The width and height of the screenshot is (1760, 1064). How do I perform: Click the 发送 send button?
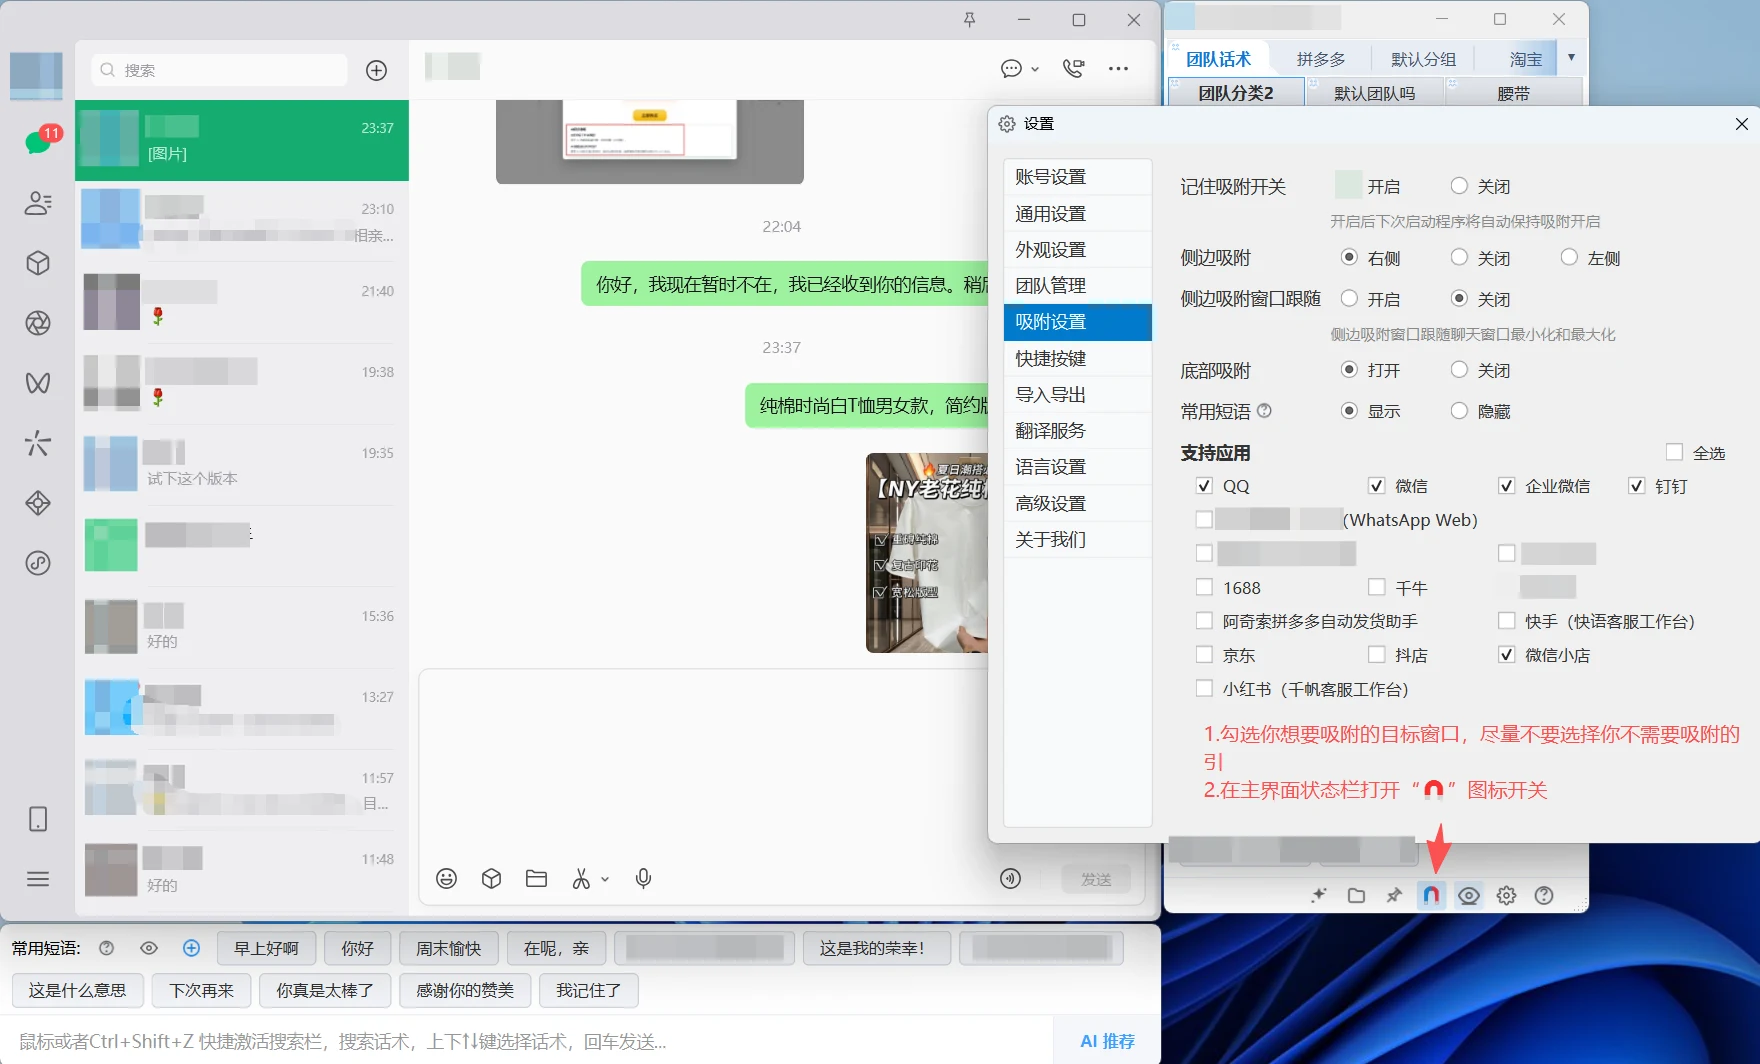pos(1096,879)
